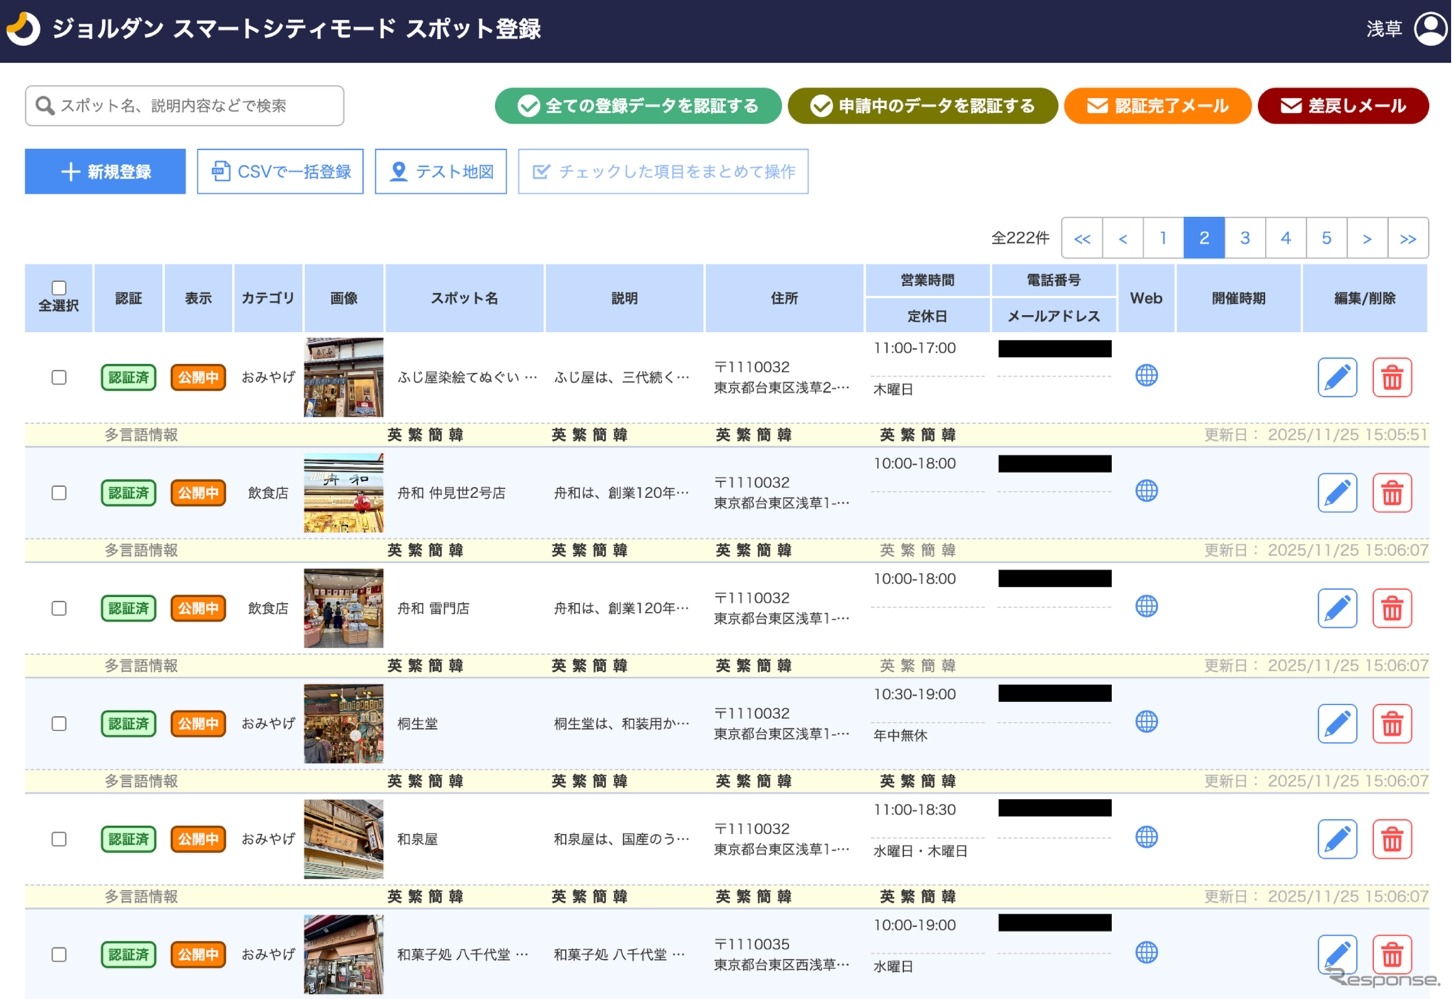Click the spot search input field
Image resolution: width=1452 pixels, height=999 pixels.
point(184,105)
